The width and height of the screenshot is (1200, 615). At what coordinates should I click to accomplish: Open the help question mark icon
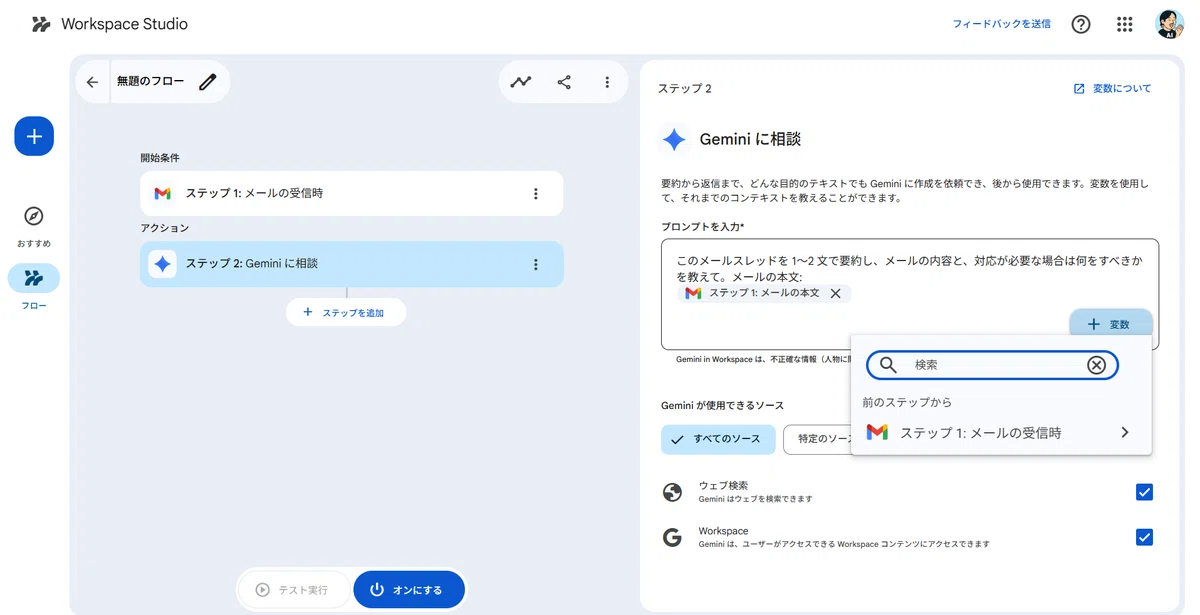[x=1081, y=24]
